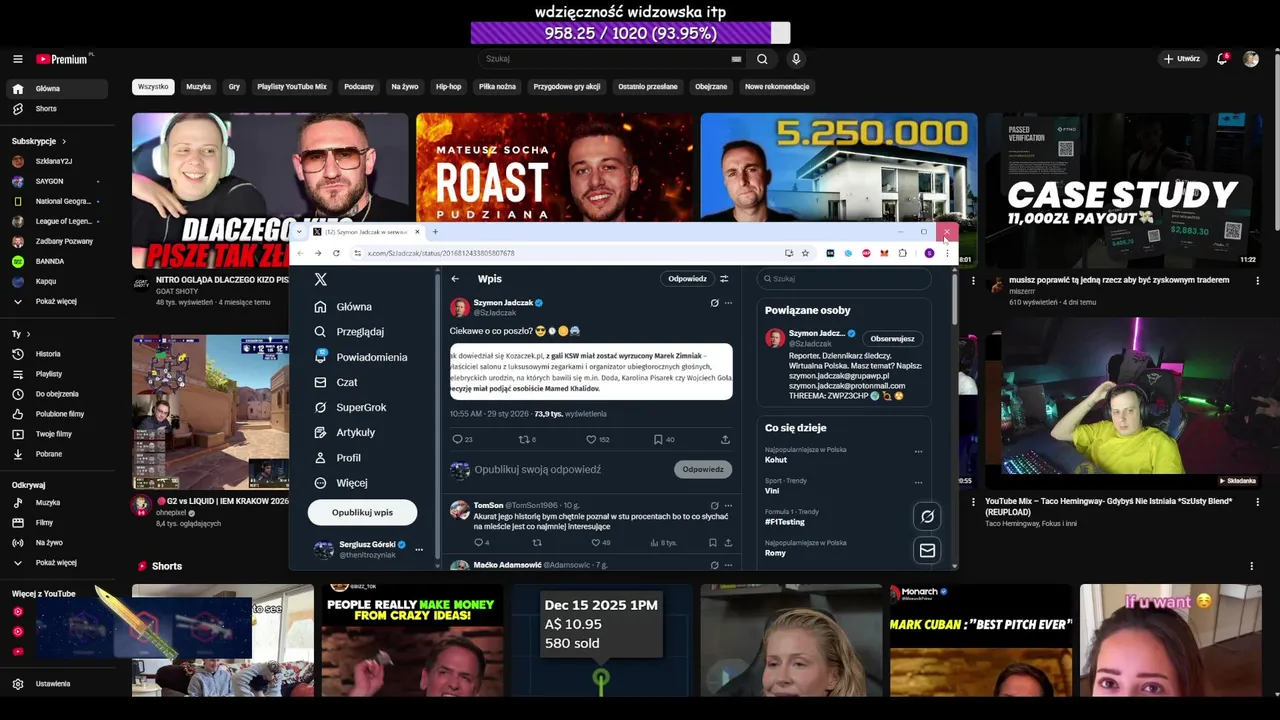
Task: Open the floating Grok button
Action: 927,516
